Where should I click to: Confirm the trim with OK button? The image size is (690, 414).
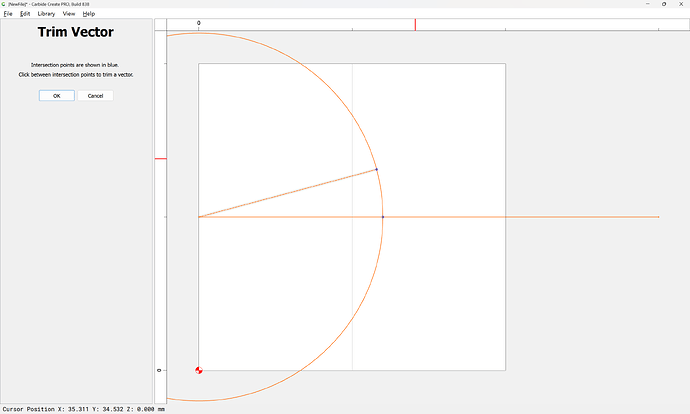56,96
